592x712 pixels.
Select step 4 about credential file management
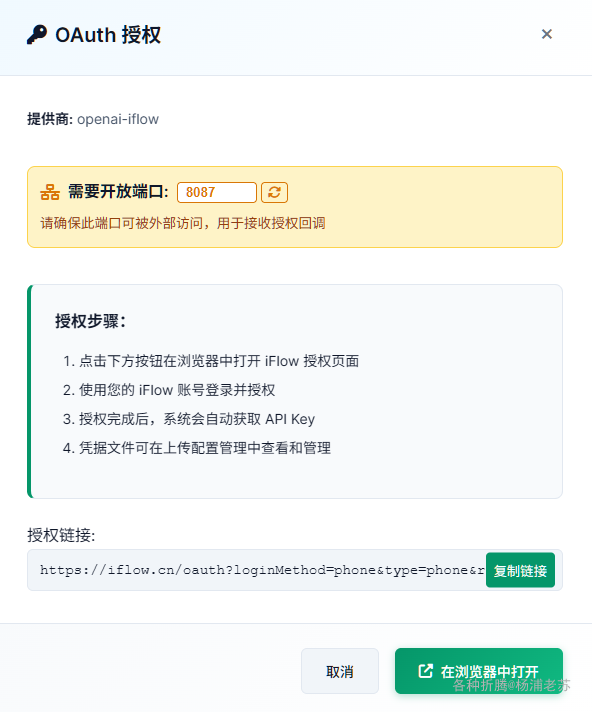tap(197, 448)
